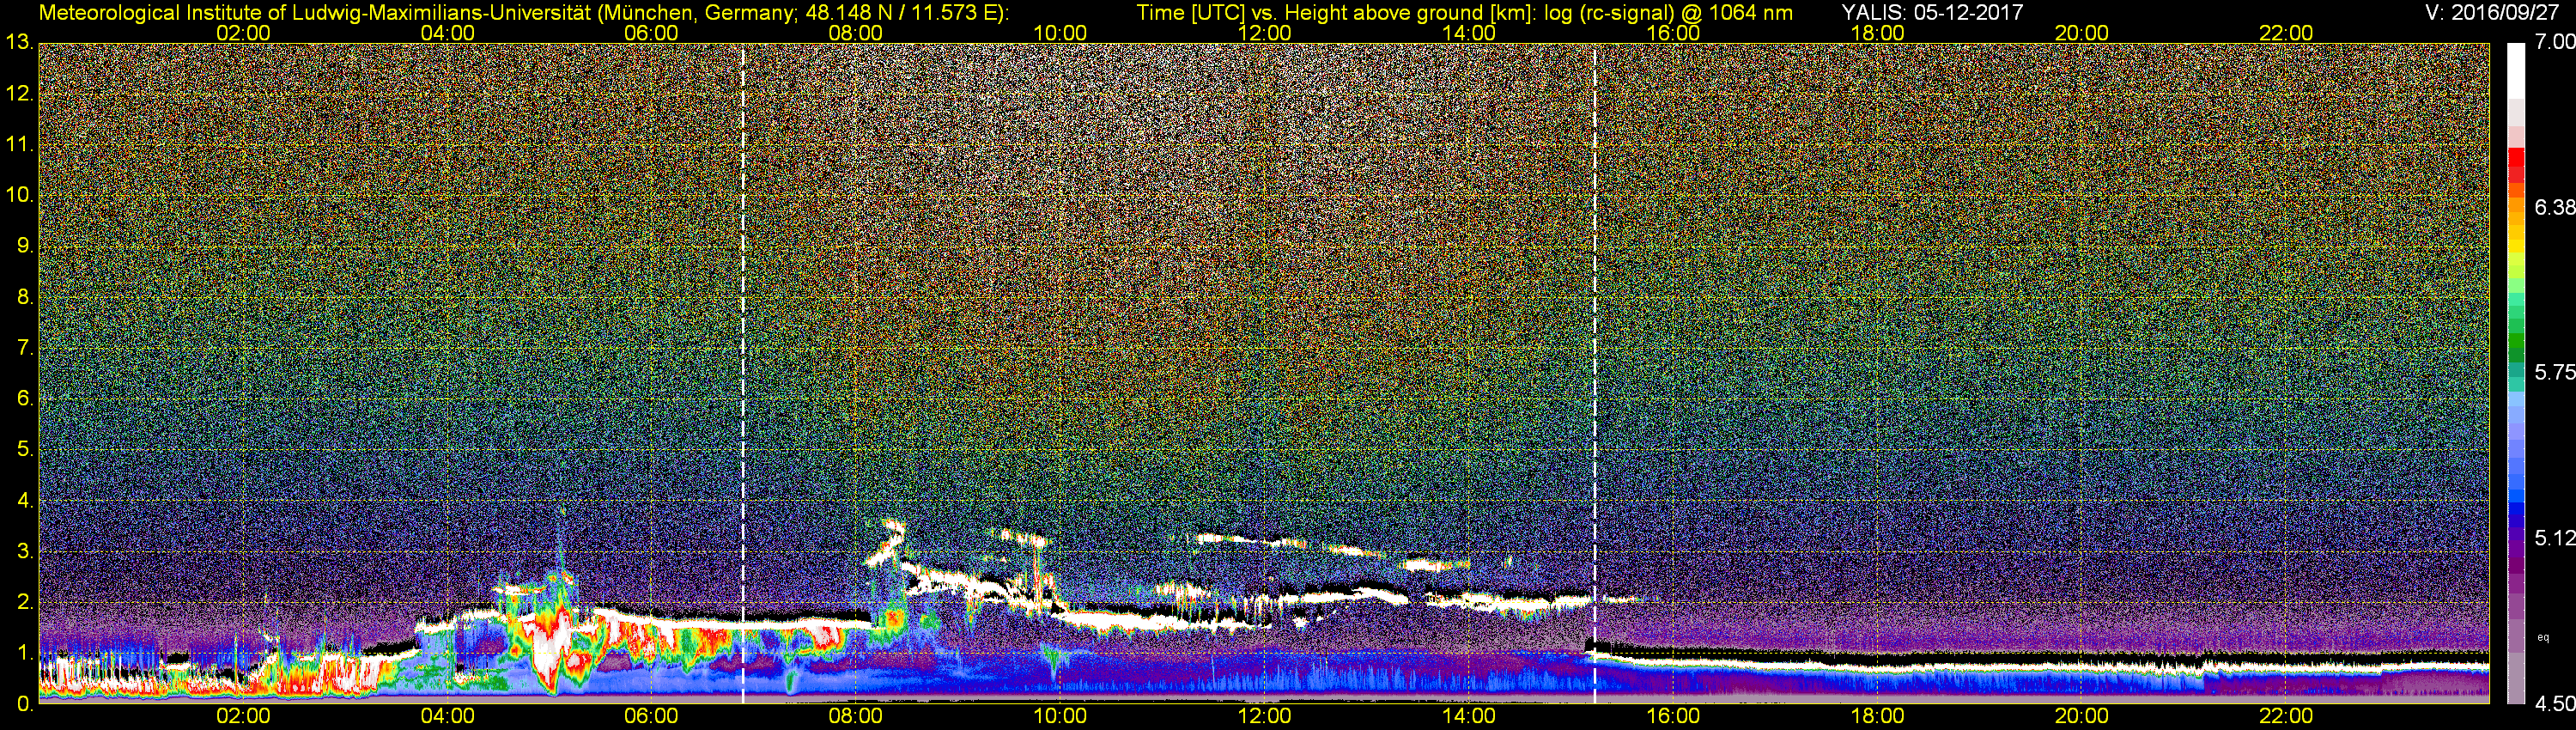Click the 'log (rc-signal) @ 1064 nm' text

(x=1668, y=13)
